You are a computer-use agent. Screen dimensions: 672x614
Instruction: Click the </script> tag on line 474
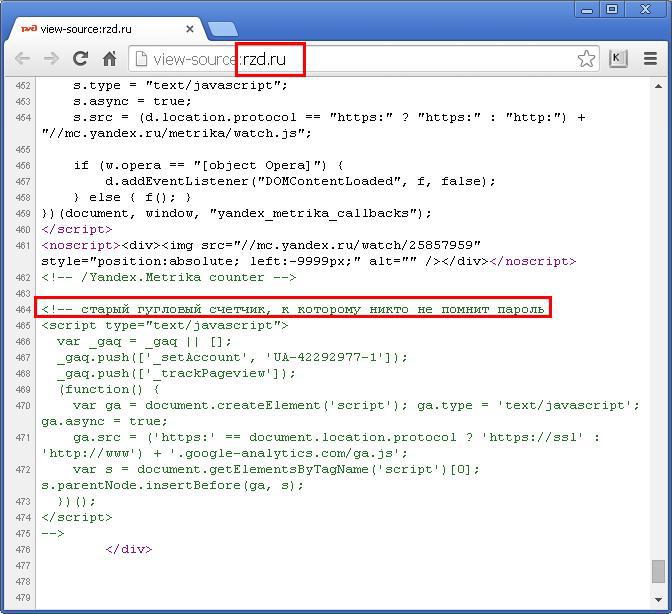point(77,518)
